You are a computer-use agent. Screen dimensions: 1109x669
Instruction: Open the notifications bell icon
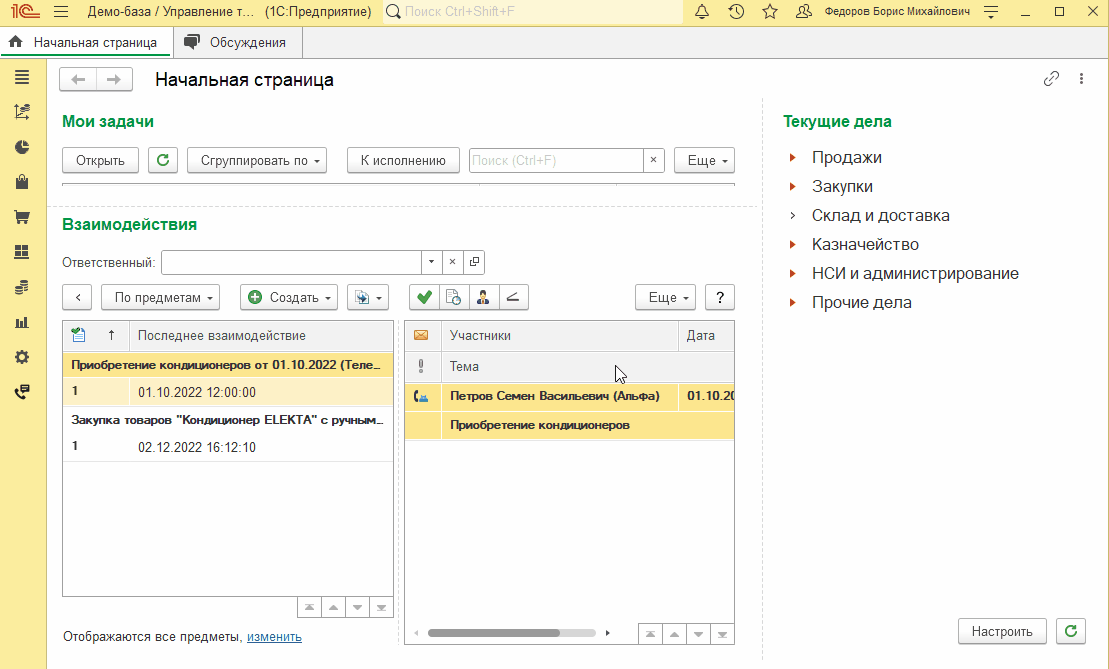tap(702, 12)
